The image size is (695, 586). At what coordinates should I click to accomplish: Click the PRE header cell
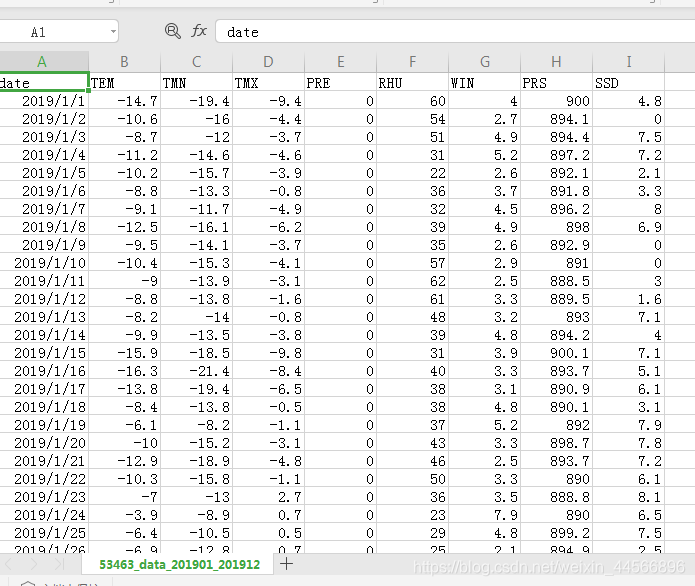point(340,82)
